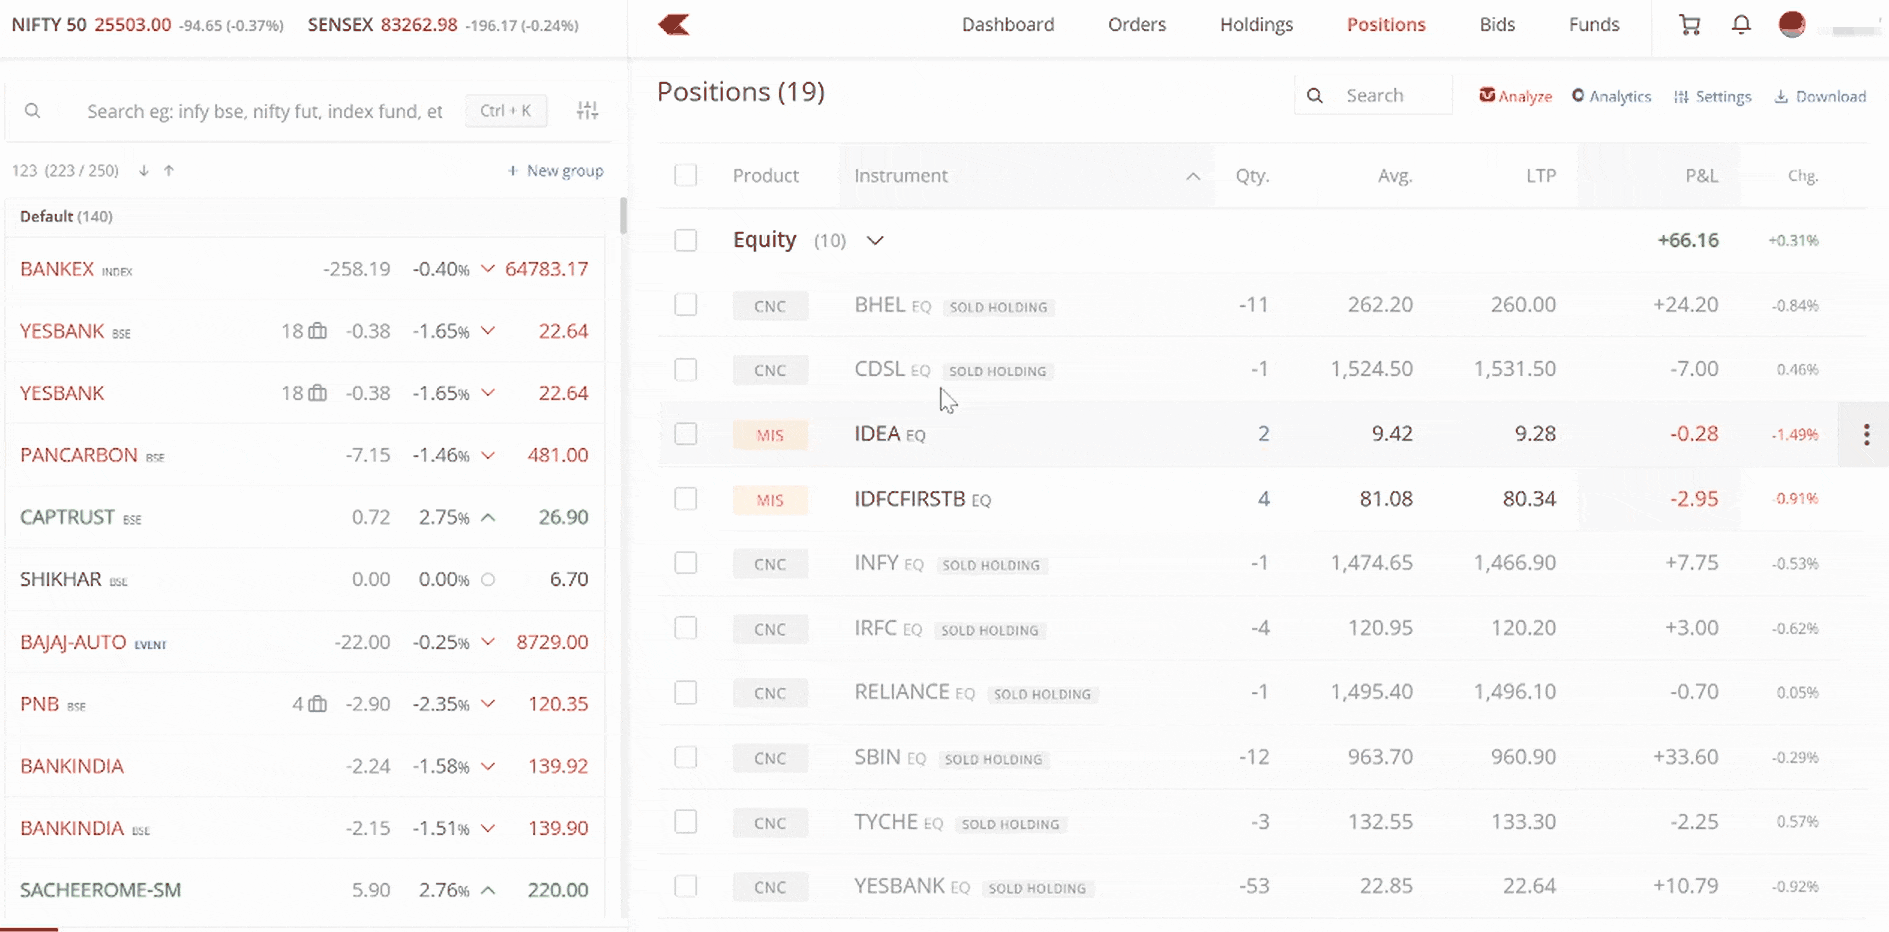Open notifications bell
The image size is (1889, 932).
(x=1741, y=25)
